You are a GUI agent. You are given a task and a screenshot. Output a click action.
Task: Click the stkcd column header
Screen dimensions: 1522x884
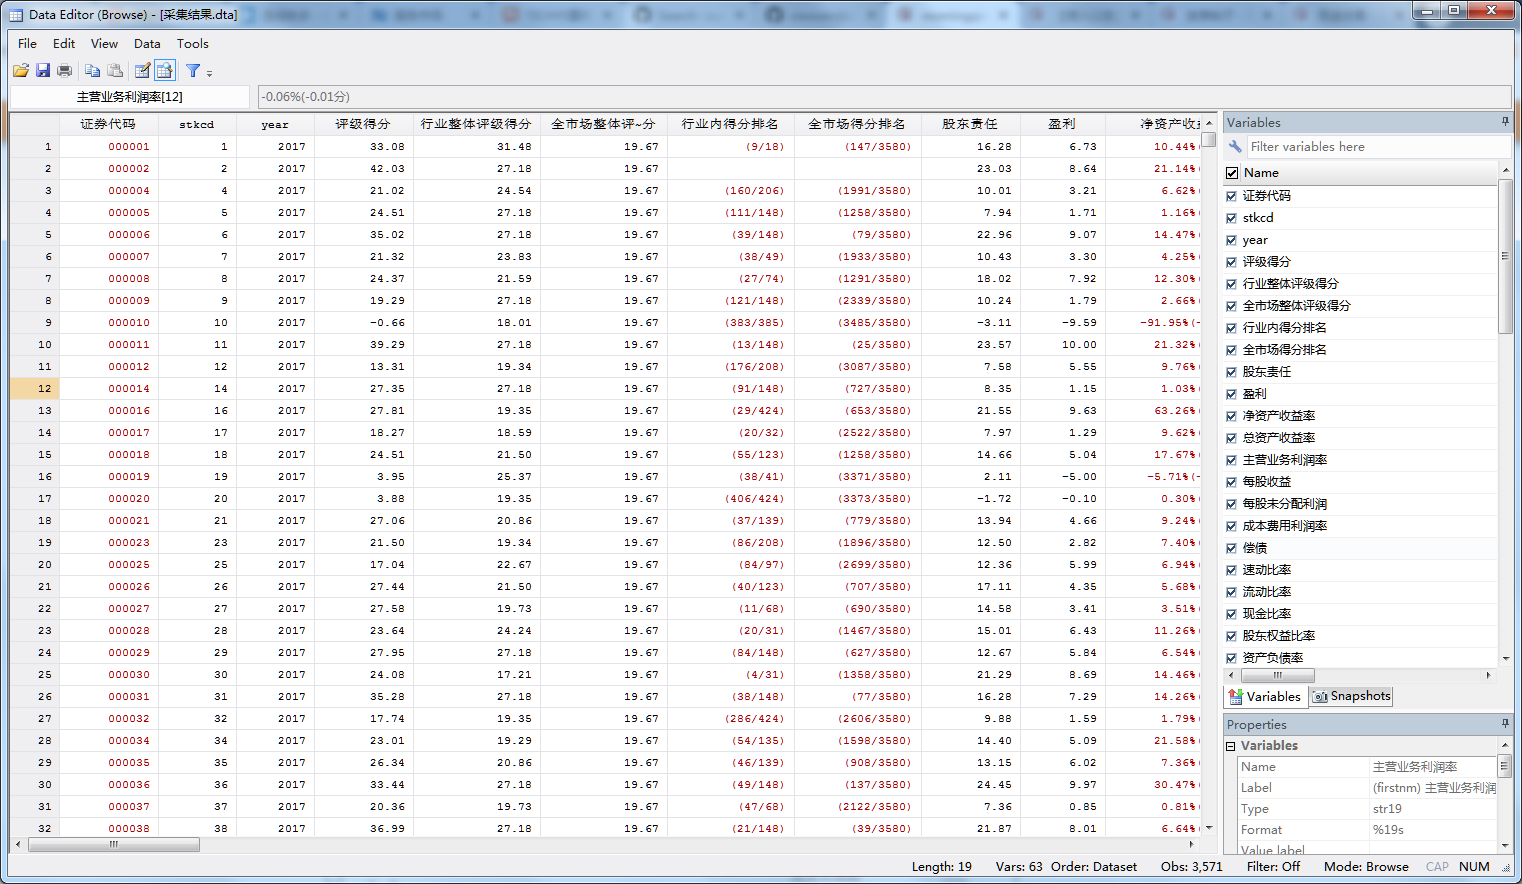[x=197, y=124]
